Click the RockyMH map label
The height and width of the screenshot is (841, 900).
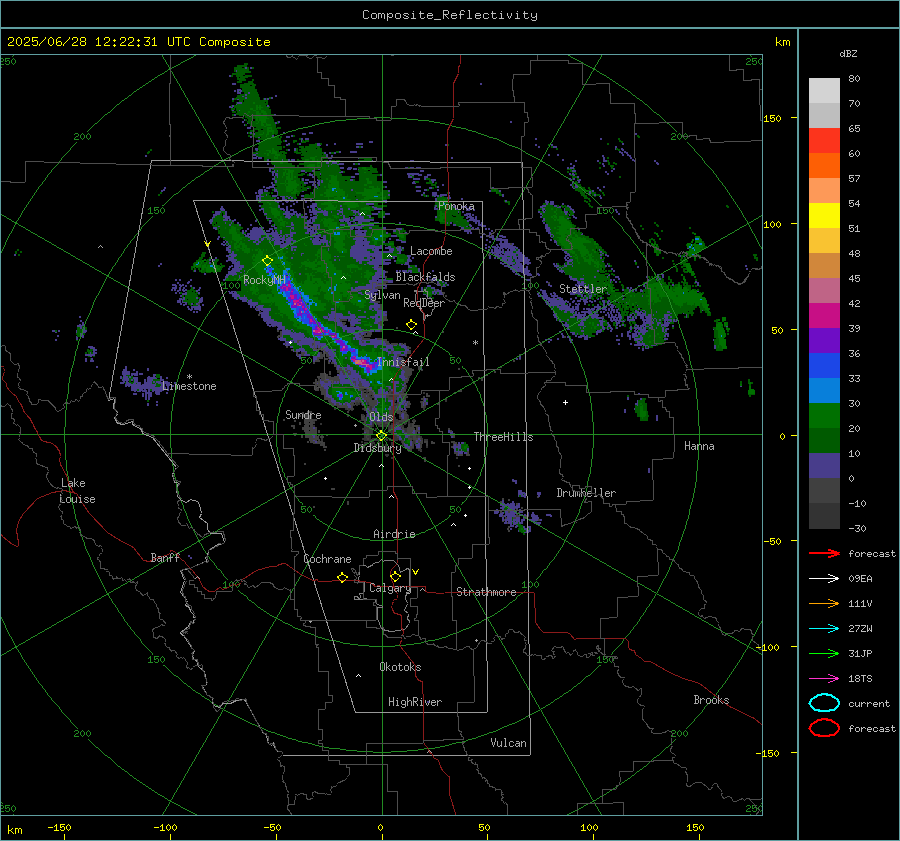tap(264, 280)
